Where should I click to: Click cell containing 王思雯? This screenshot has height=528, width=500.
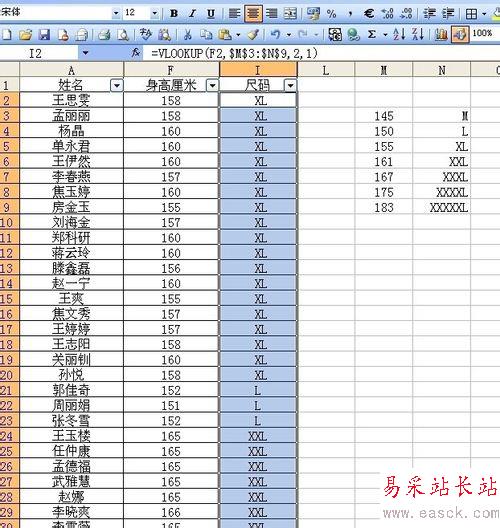click(x=71, y=100)
